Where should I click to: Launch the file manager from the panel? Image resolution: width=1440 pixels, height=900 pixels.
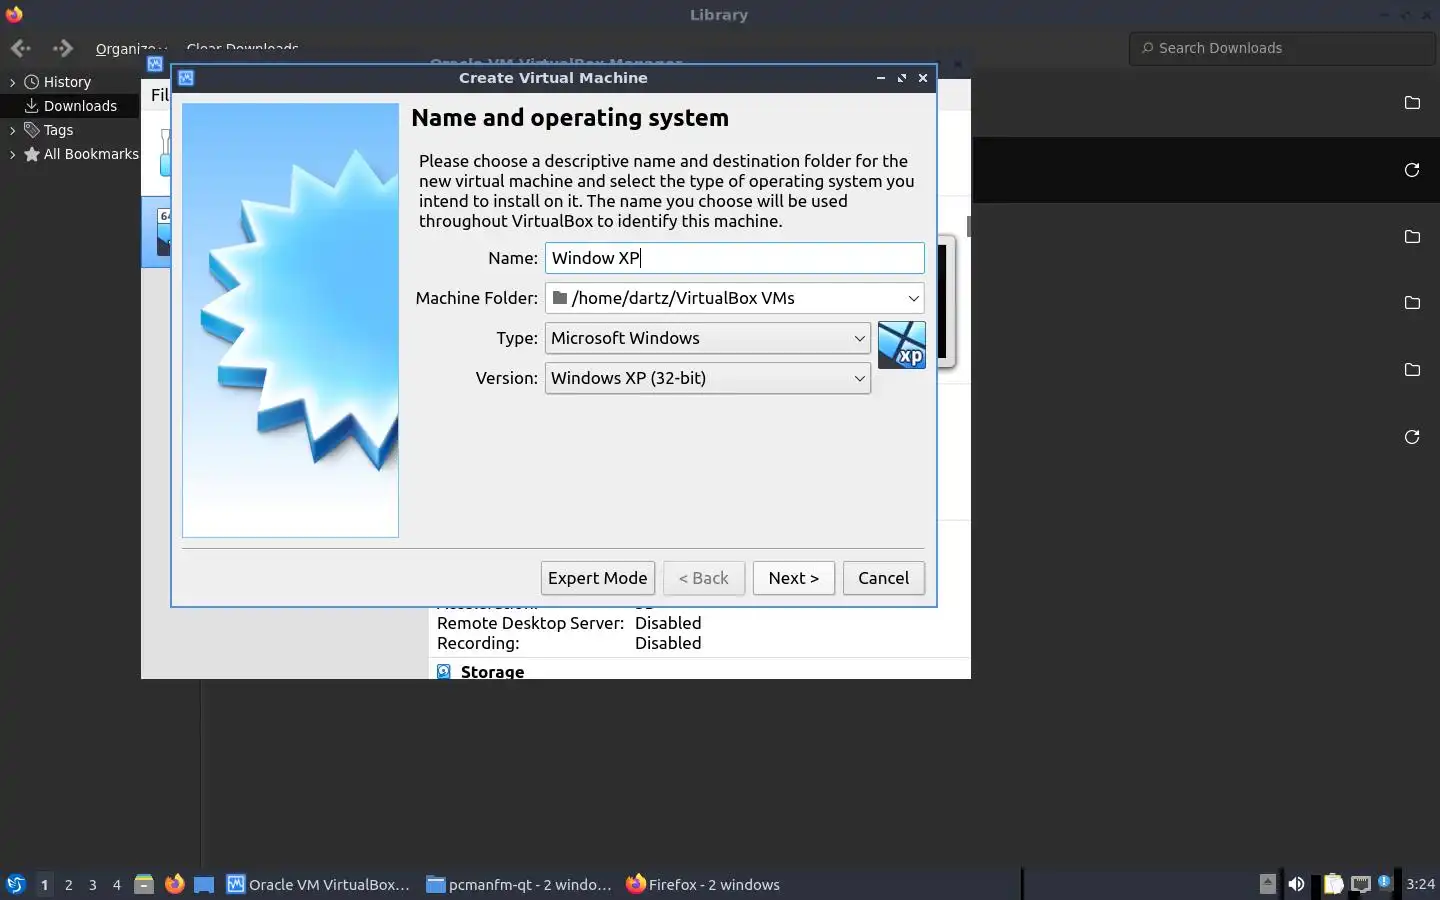click(x=144, y=884)
